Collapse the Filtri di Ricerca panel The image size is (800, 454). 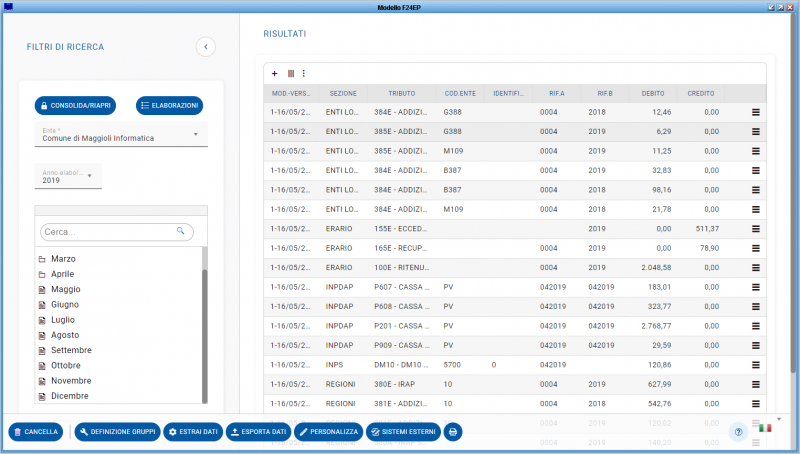(205, 46)
